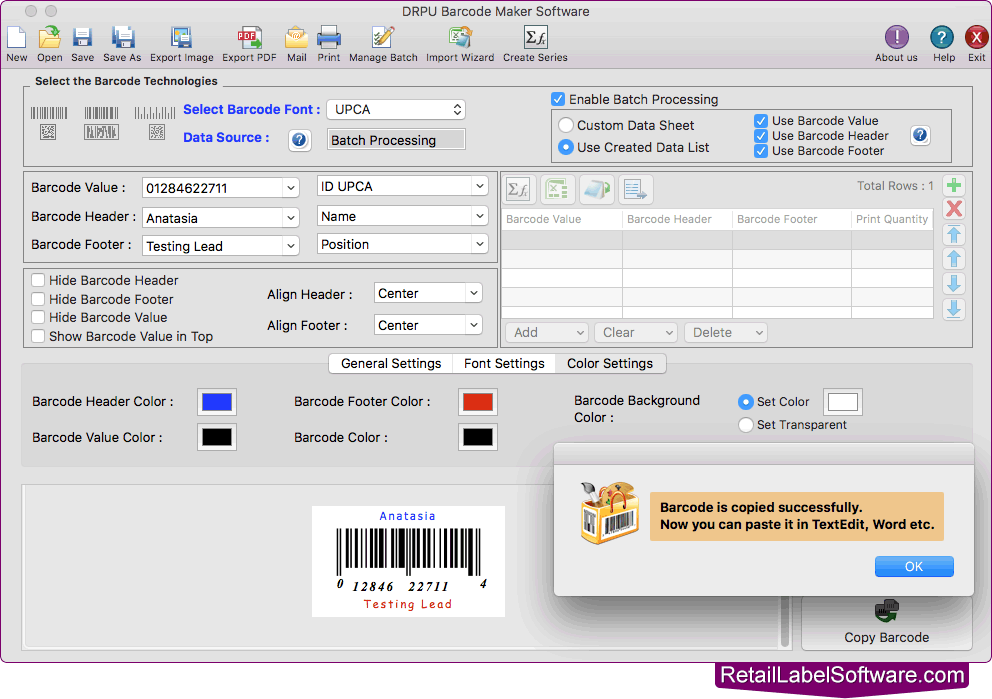Expand the Barcode Value combo box

290,188
